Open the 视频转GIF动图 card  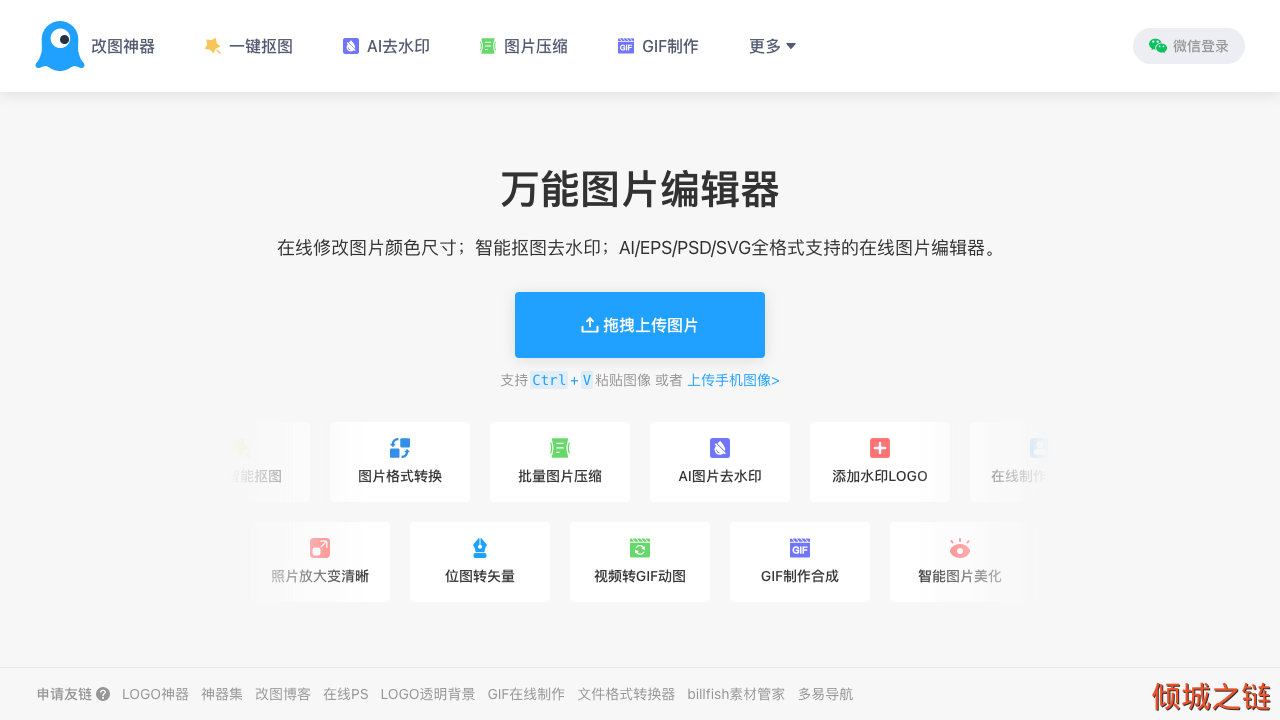(x=640, y=562)
